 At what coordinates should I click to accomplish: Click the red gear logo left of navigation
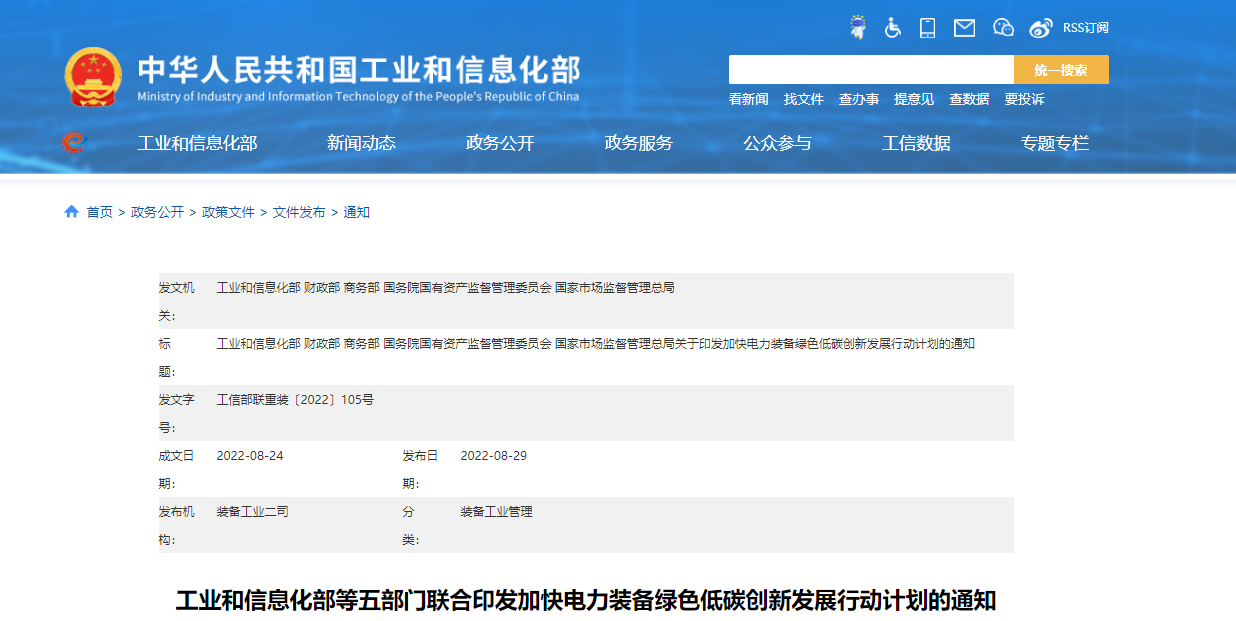click(73, 143)
